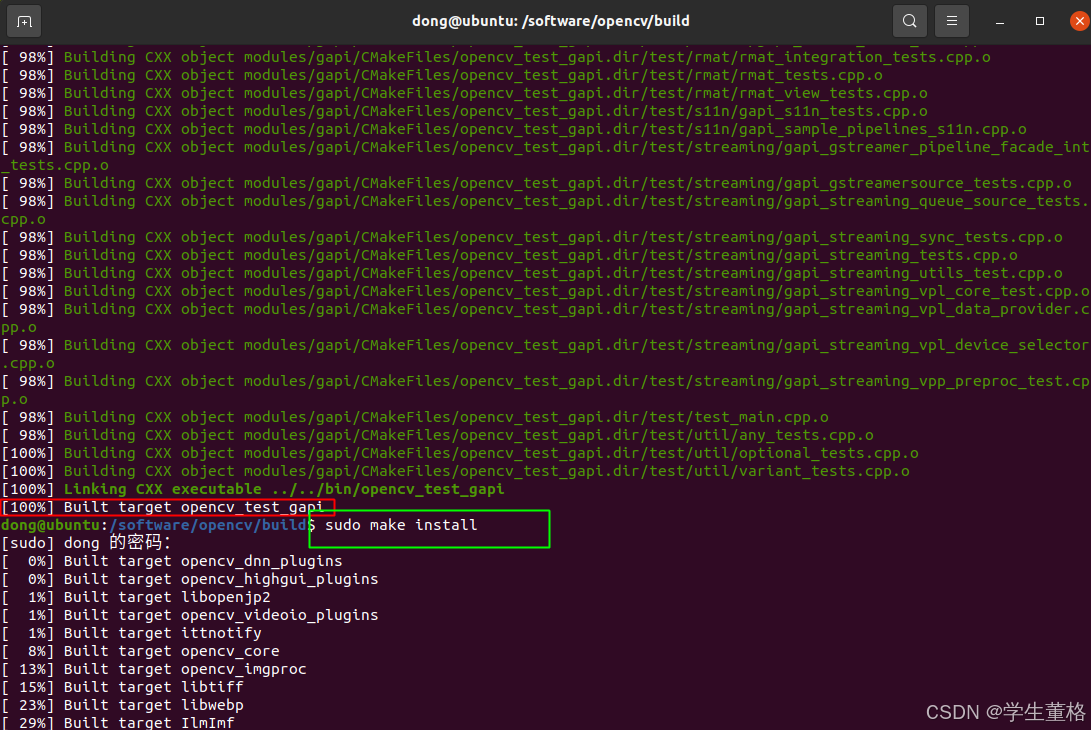This screenshot has width=1091, height=730.
Task: Open the terminal hamburger menu
Action: click(x=951, y=21)
